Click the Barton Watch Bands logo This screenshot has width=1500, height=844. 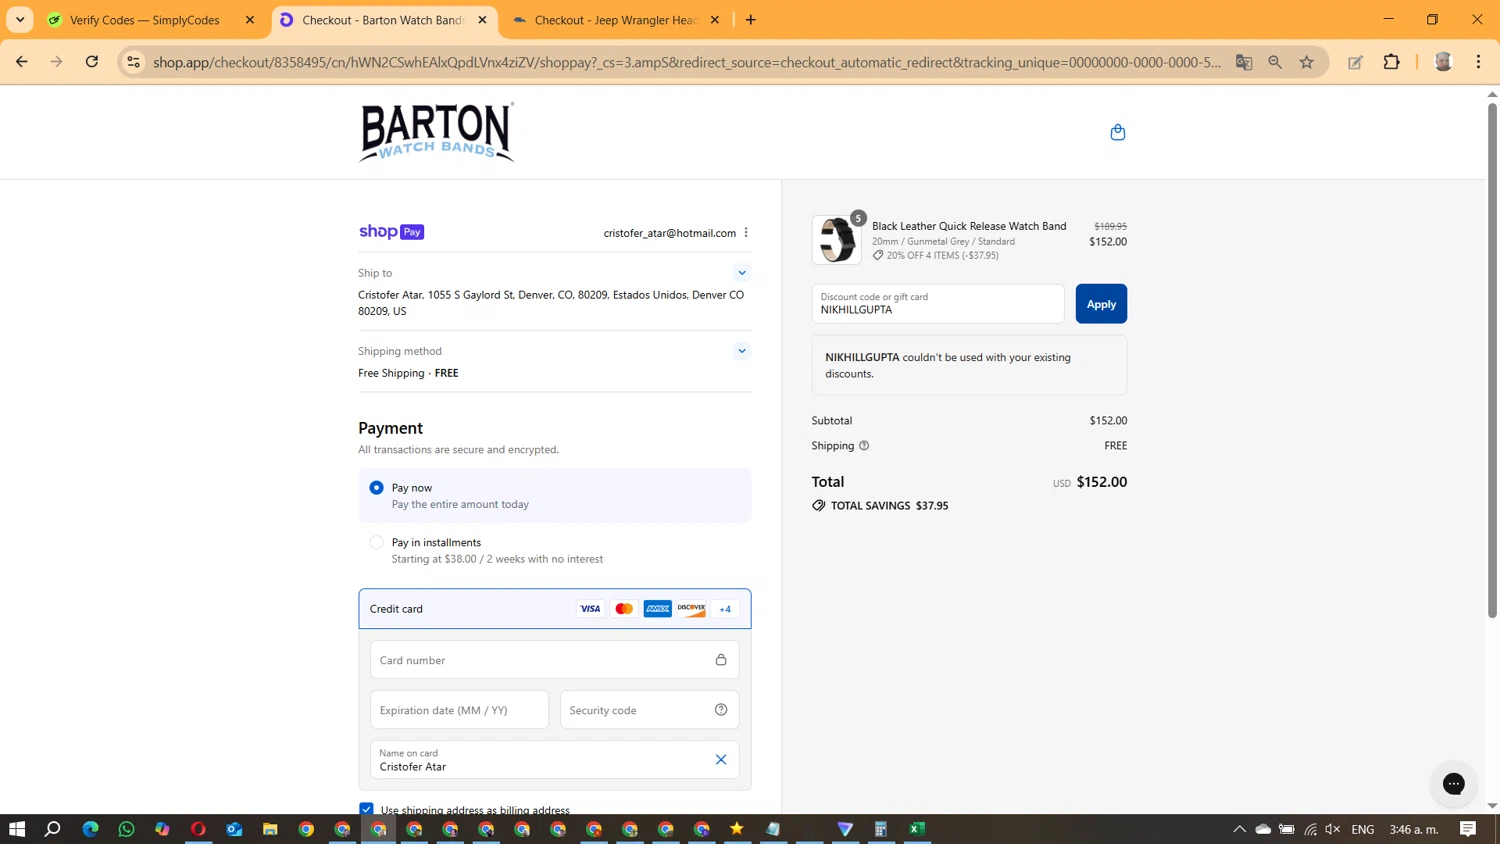[x=437, y=132]
